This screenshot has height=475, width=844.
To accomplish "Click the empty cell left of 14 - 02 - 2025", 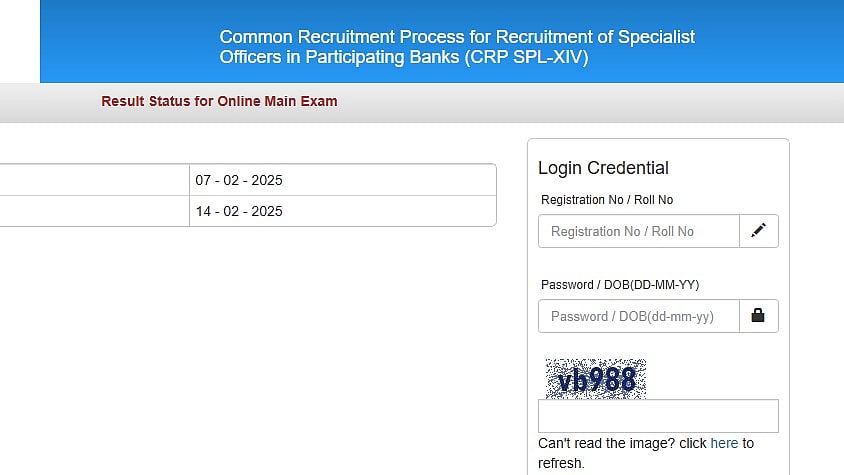I will point(94,211).
